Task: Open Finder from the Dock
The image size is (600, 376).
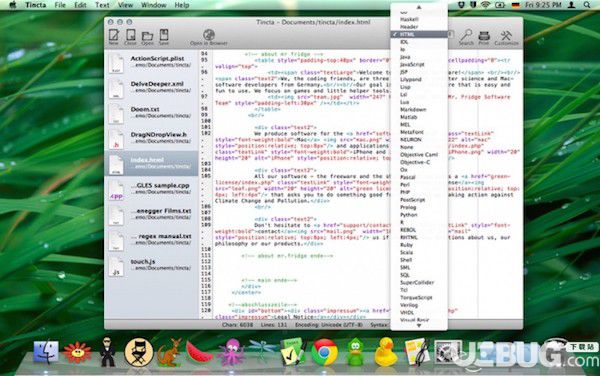Action: (46, 352)
